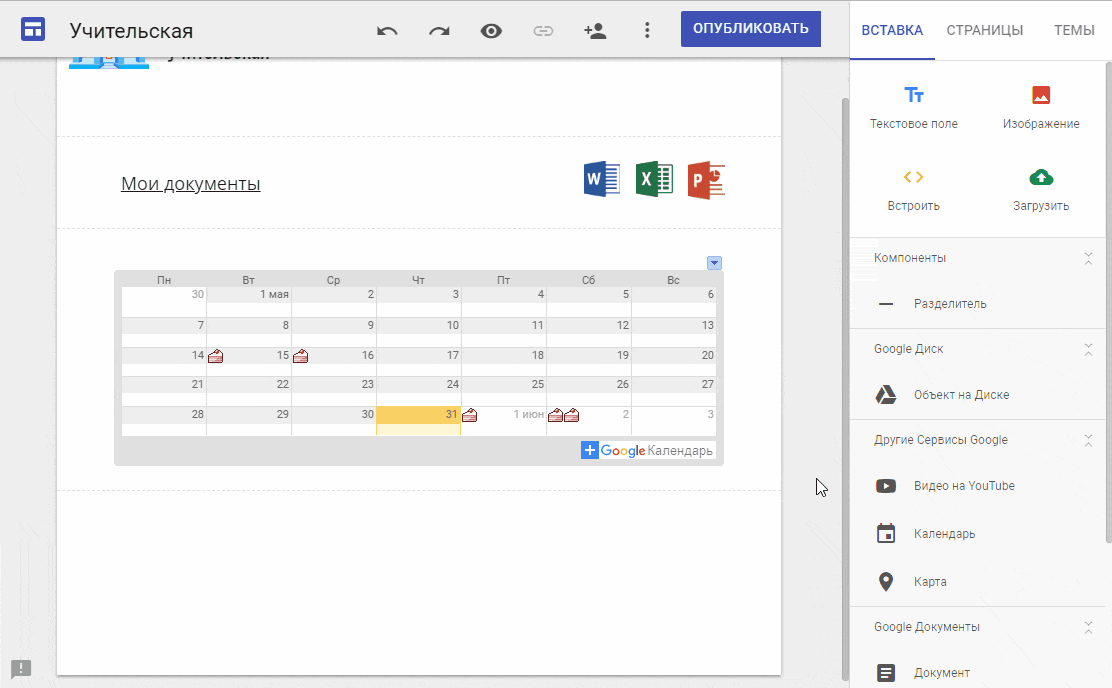Click the Встроить embed option

[x=913, y=190]
